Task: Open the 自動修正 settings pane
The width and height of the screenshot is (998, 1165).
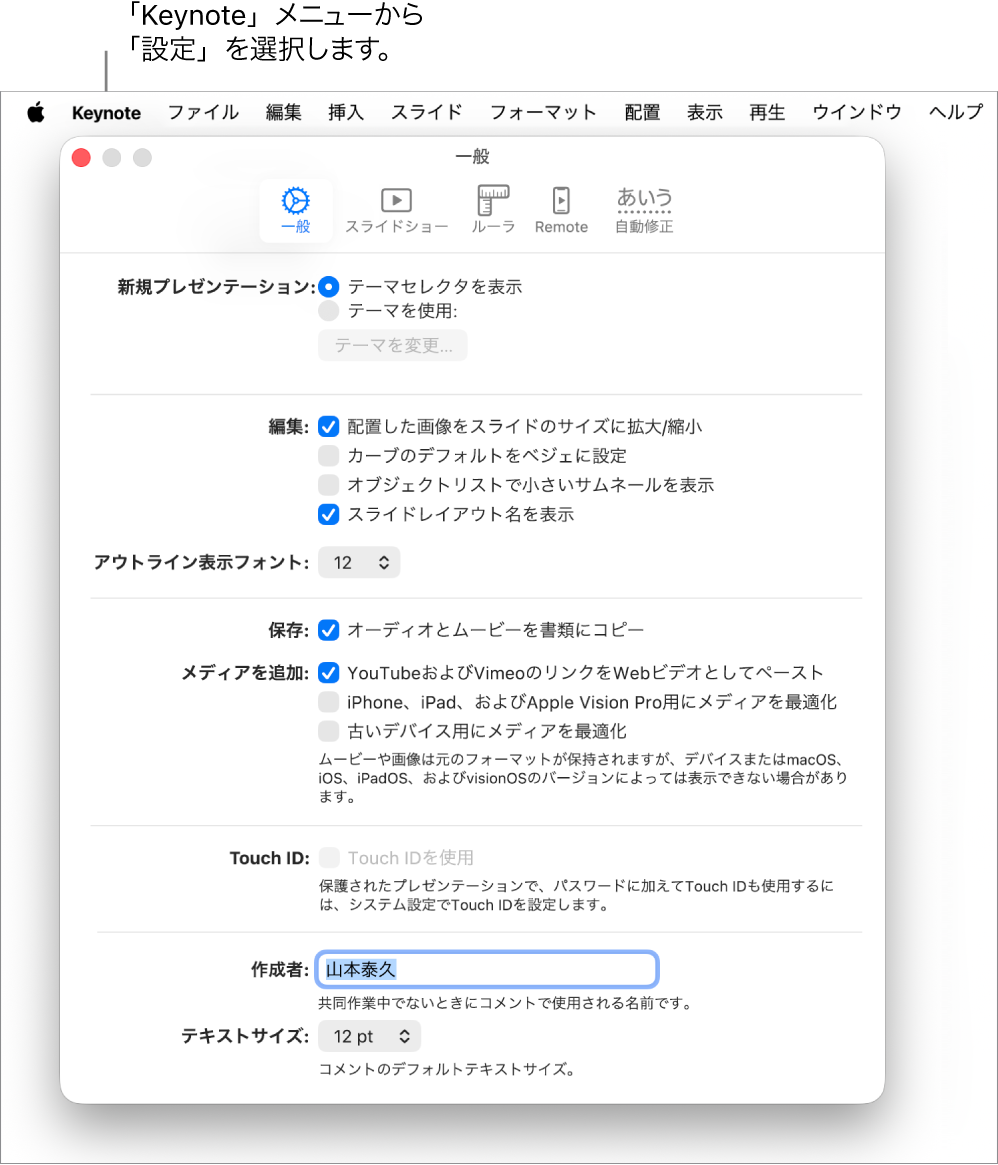Action: click(643, 205)
